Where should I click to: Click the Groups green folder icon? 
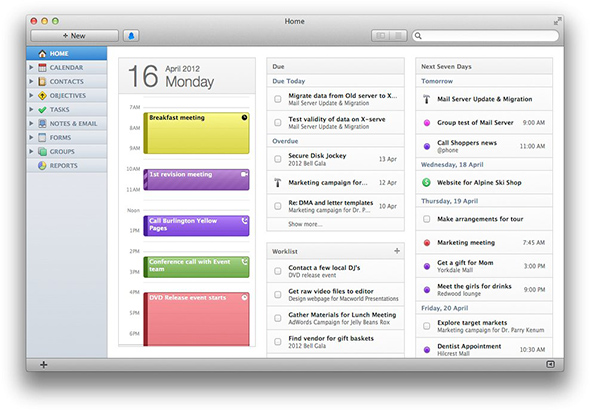[x=43, y=152]
